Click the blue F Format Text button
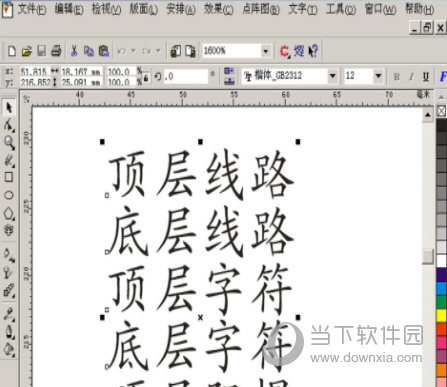Viewport: 447px width, 387px height. (x=443, y=76)
